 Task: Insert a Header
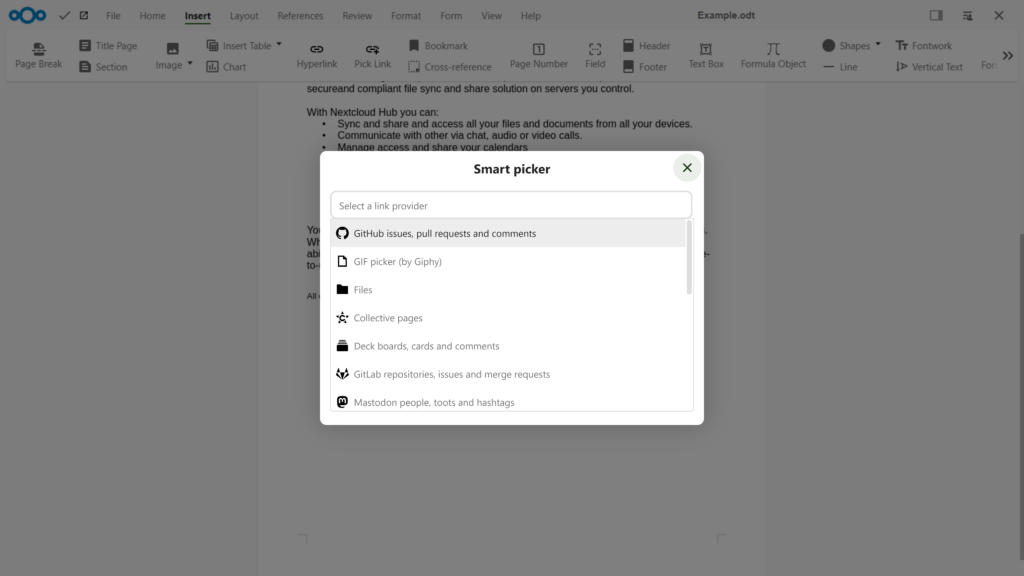pos(645,45)
